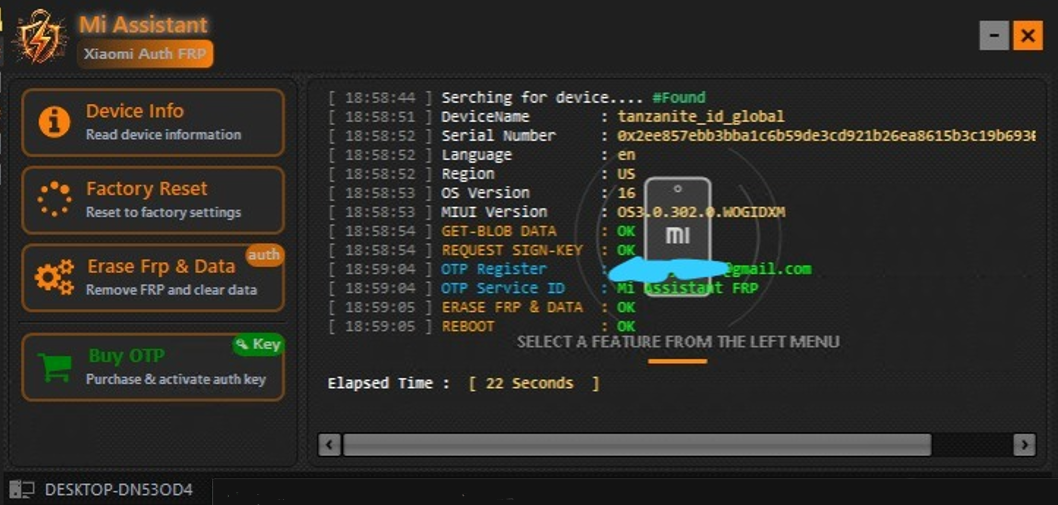Click the Serial Number value line
Viewport: 1058px width, 505px height.
[827, 136]
